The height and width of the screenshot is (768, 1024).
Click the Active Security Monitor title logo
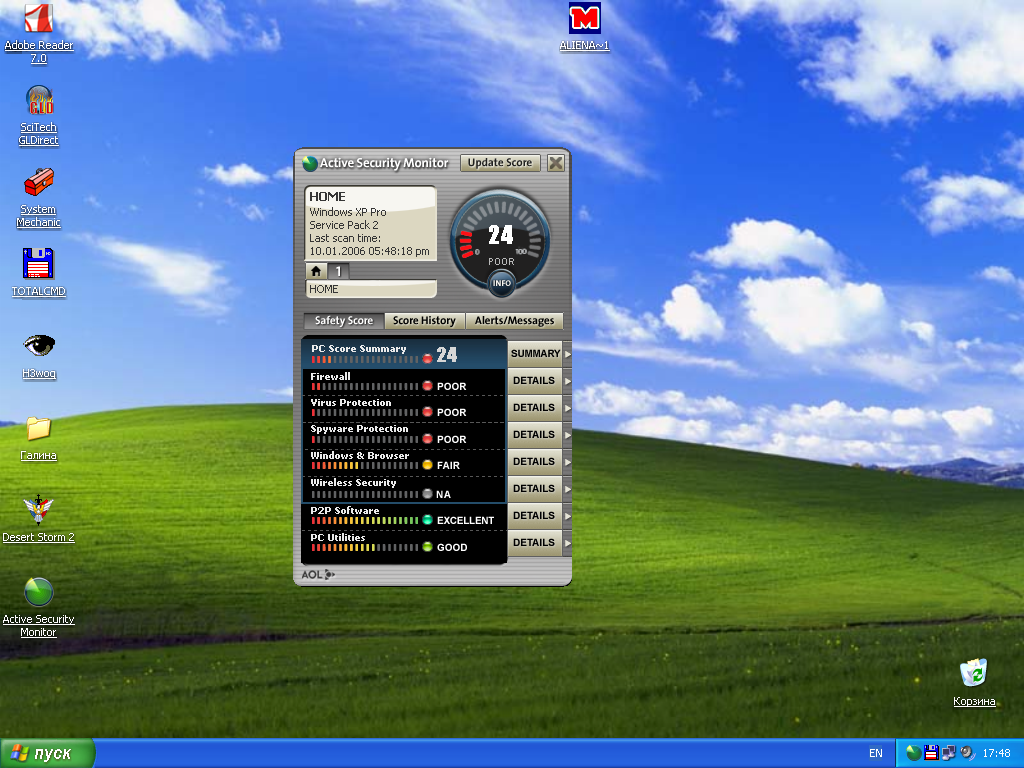pyautogui.click(x=310, y=163)
